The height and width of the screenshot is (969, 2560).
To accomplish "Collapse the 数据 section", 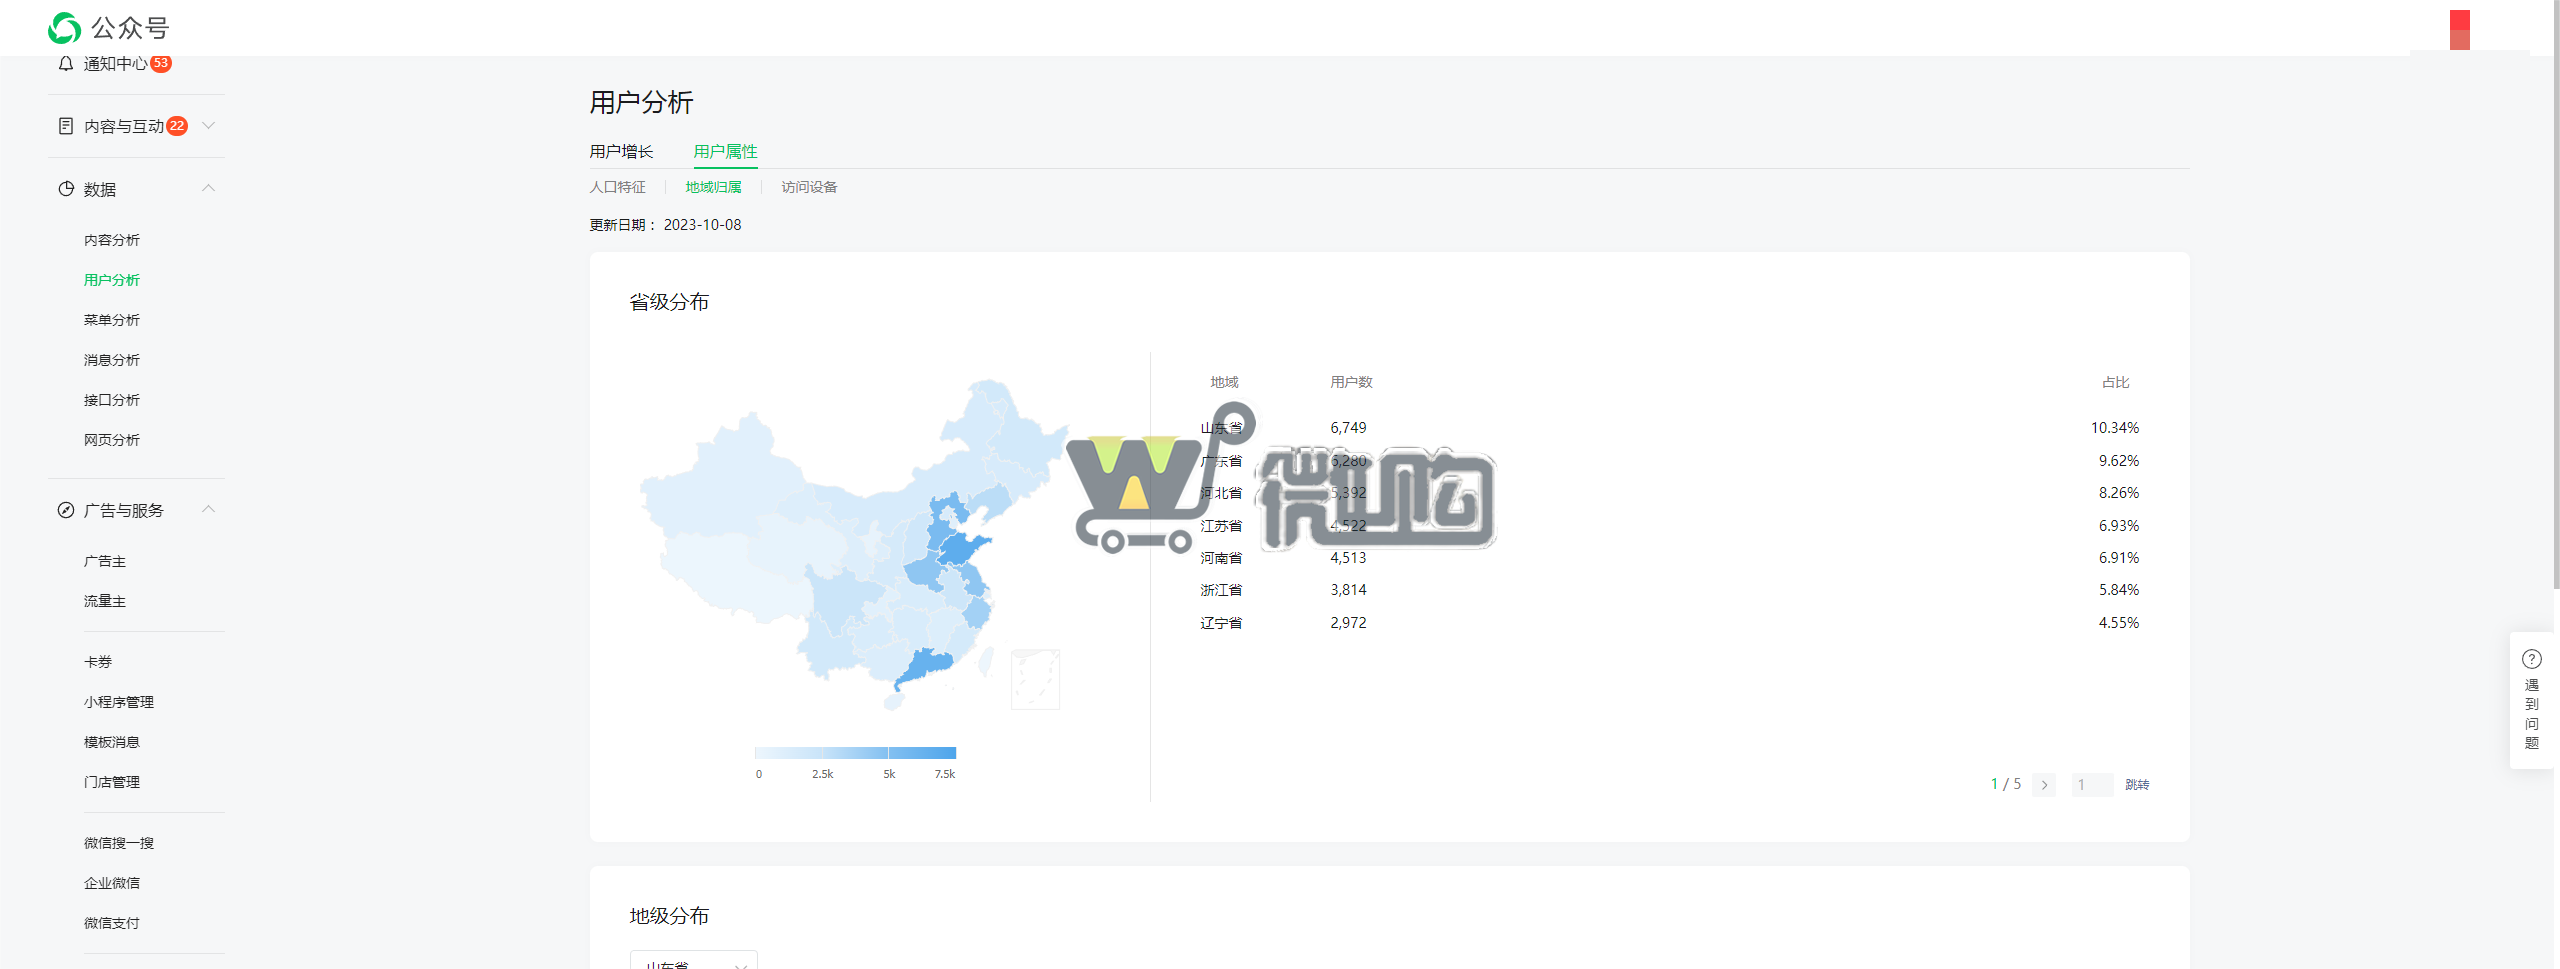I will point(208,189).
